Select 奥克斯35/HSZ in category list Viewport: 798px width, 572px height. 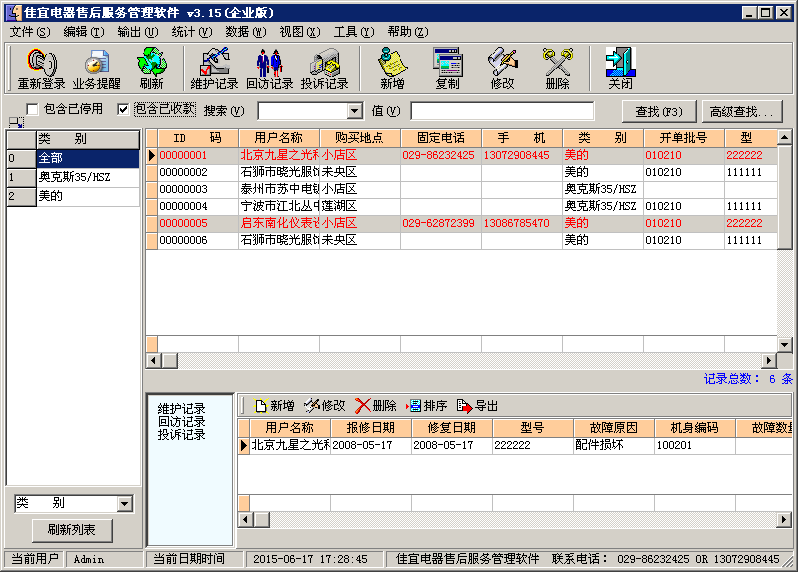click(75, 177)
